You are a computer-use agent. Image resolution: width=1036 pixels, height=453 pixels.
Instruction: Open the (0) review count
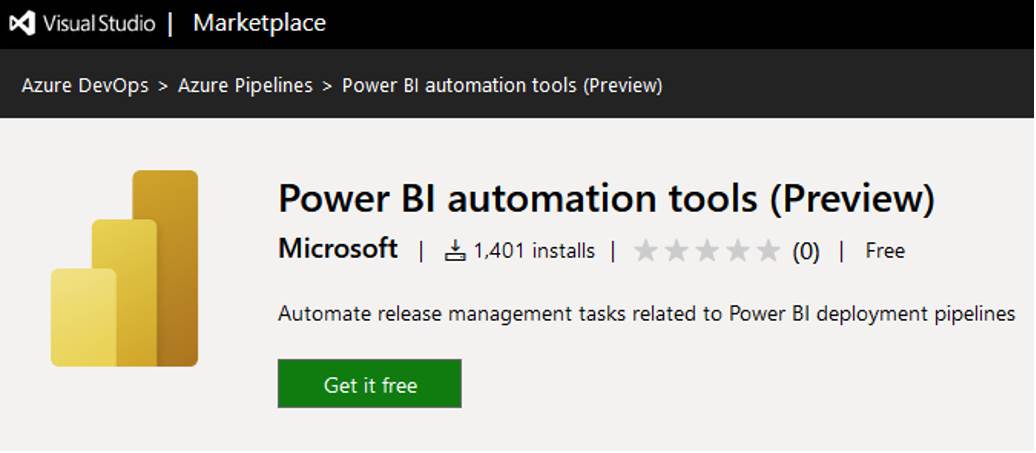(806, 252)
